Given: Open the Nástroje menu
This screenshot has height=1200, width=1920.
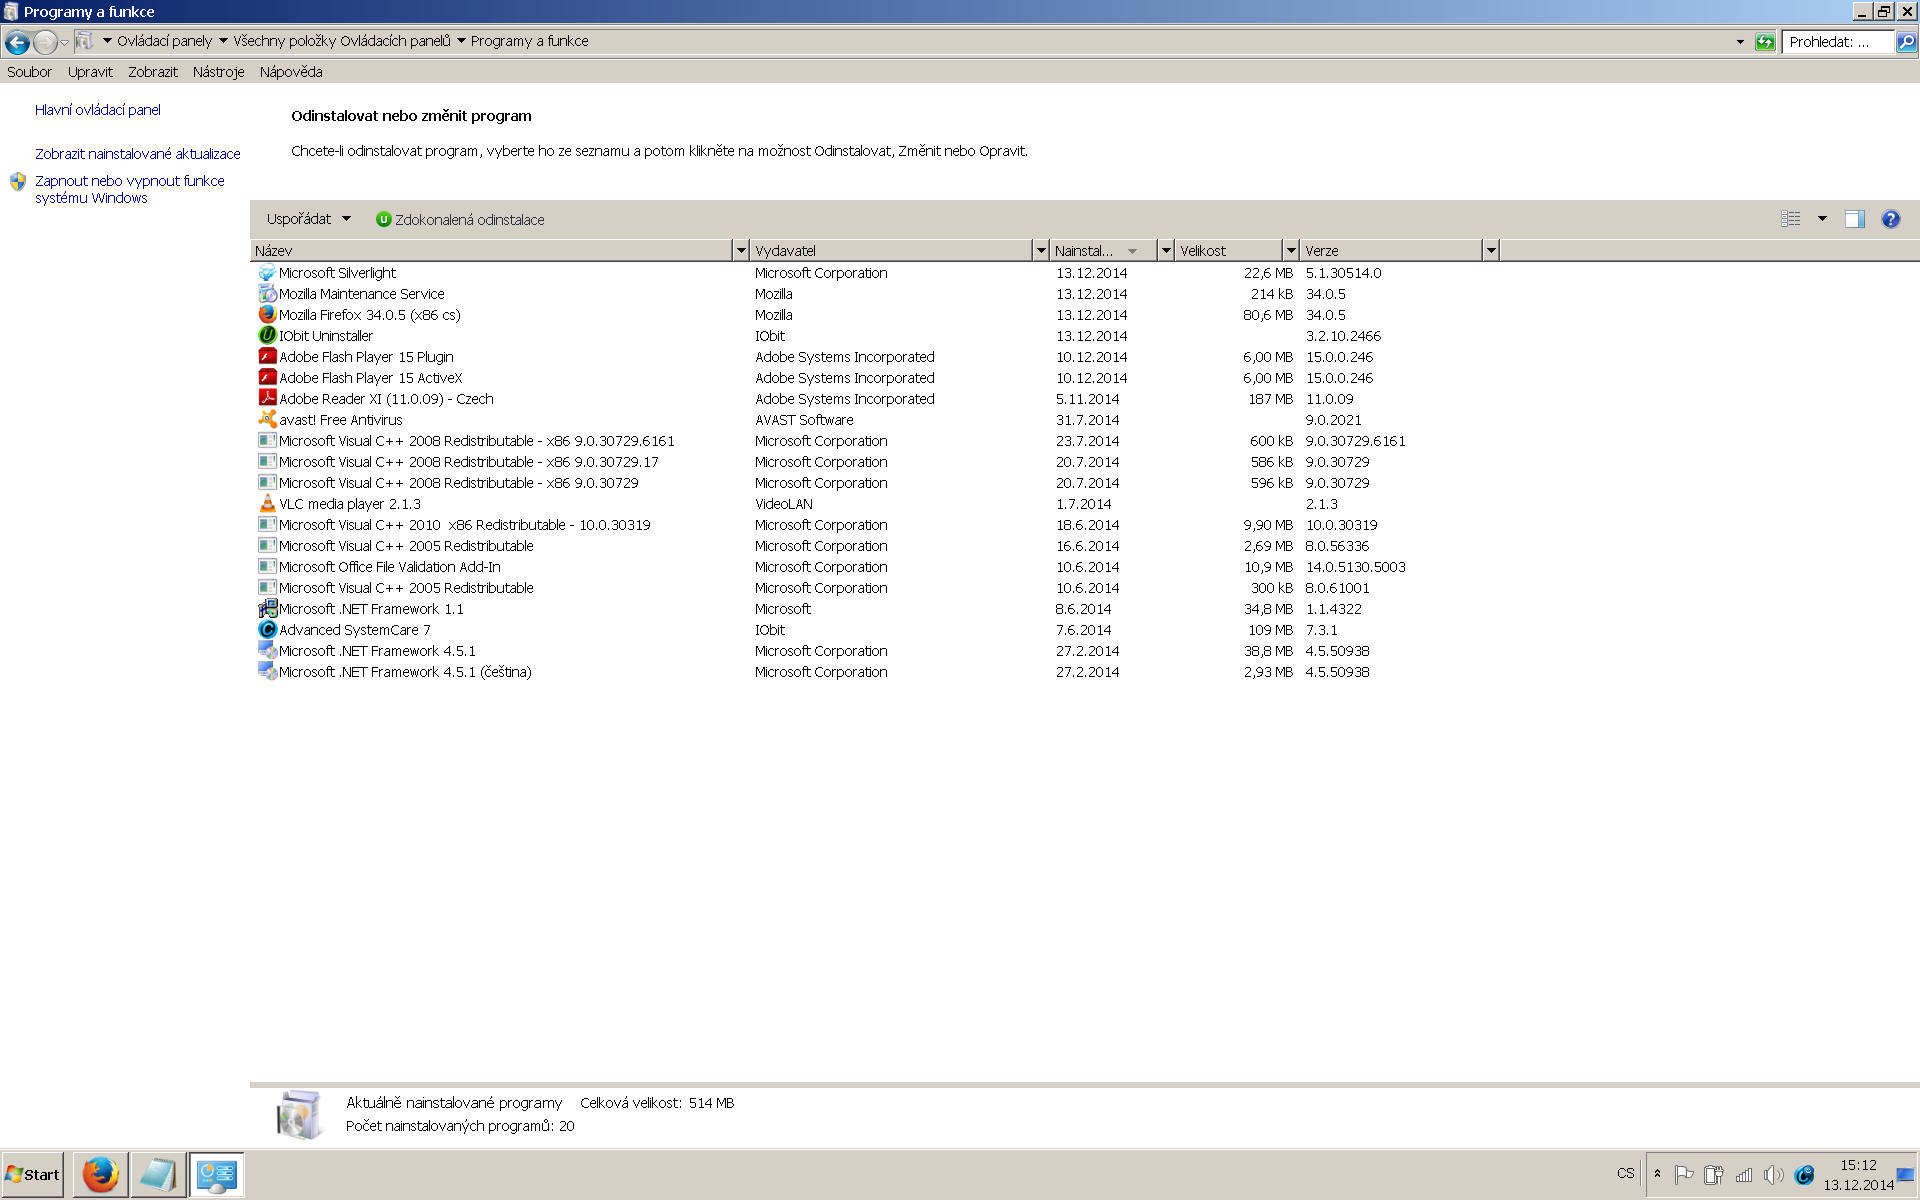Looking at the screenshot, I should [x=218, y=72].
